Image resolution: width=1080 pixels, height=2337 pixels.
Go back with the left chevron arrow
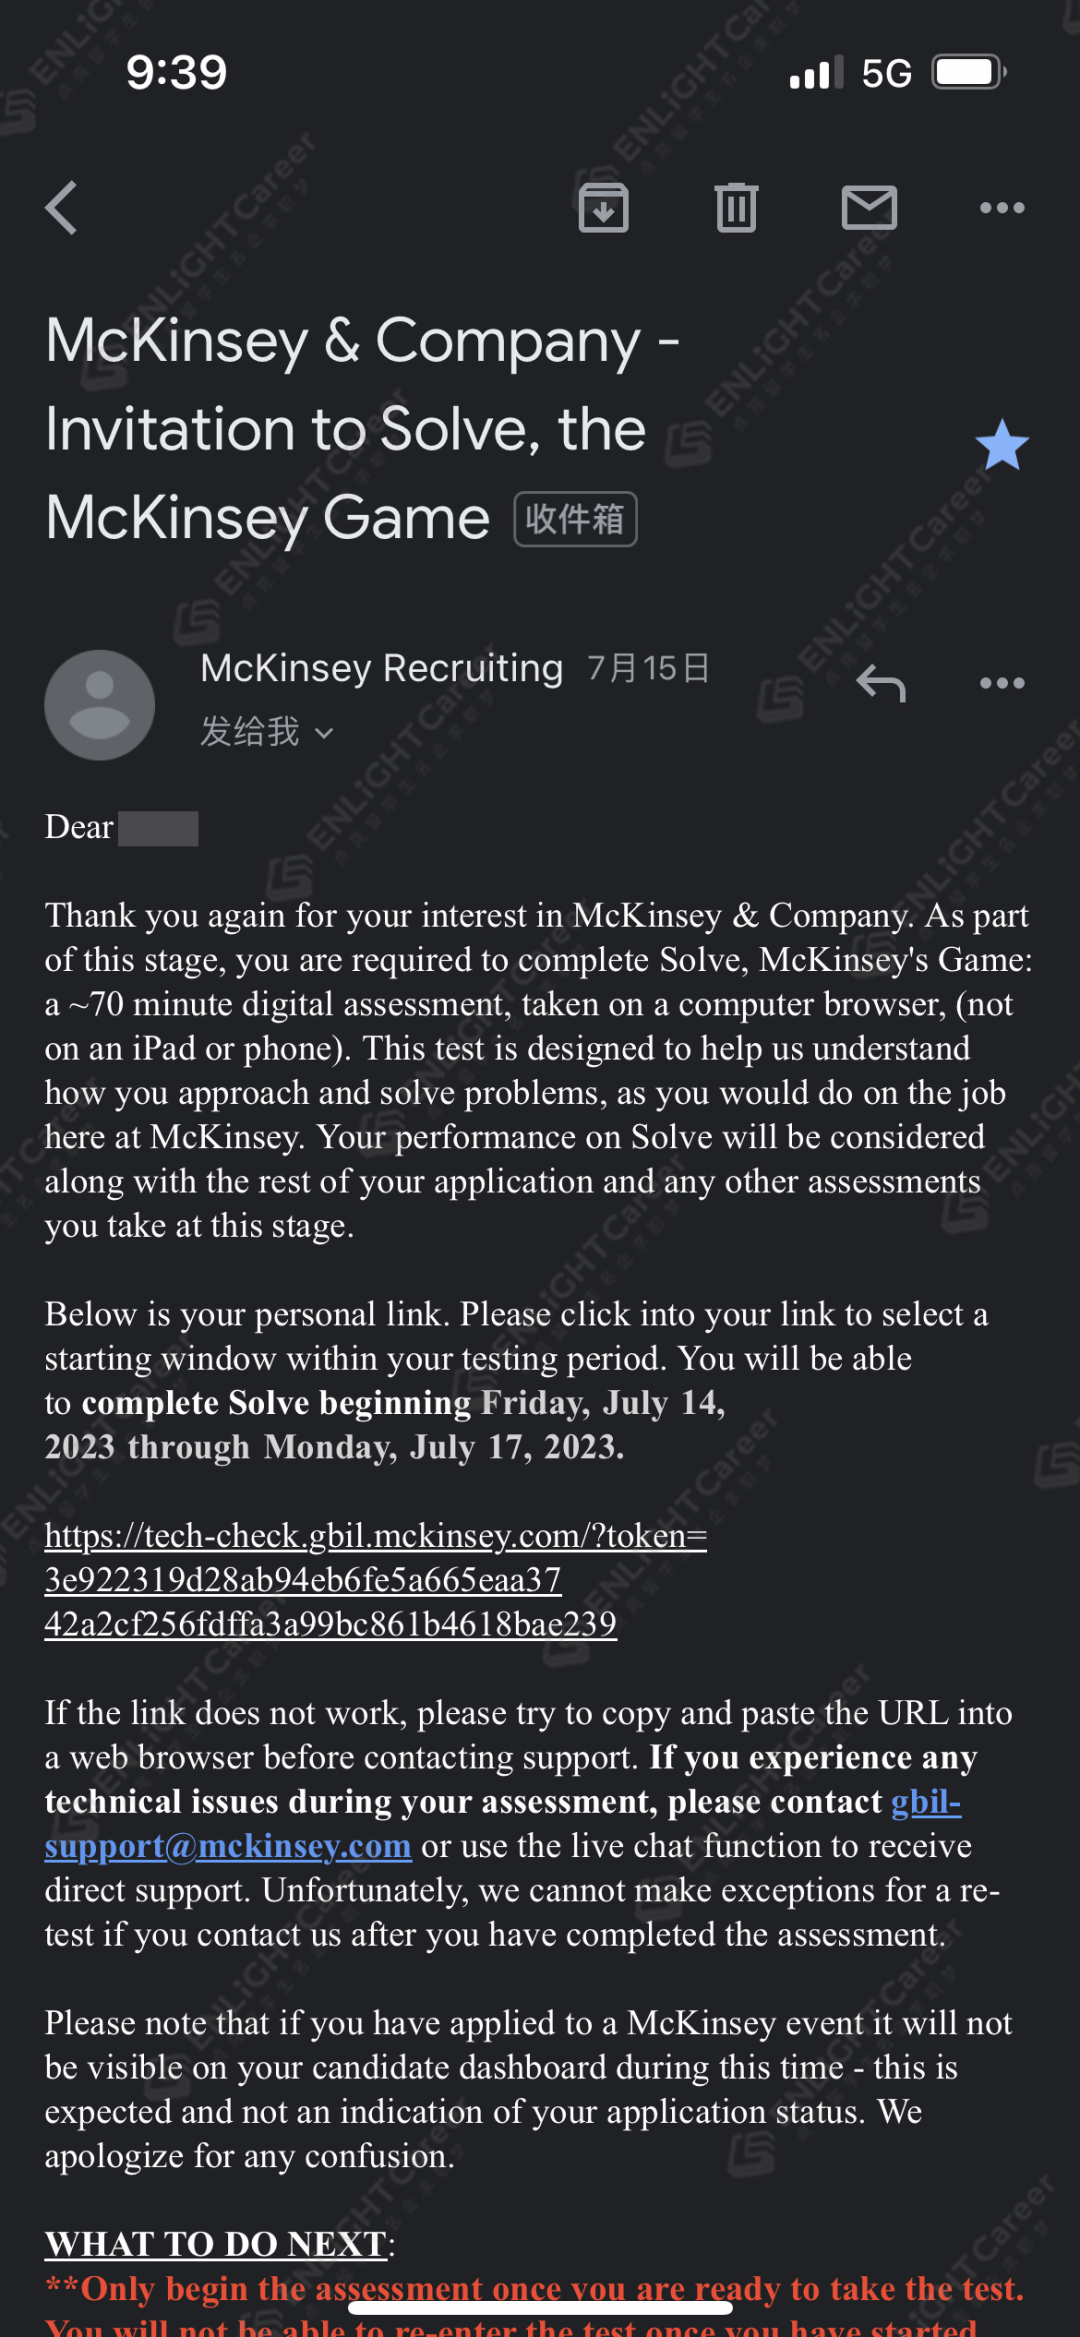pyautogui.click(x=62, y=208)
